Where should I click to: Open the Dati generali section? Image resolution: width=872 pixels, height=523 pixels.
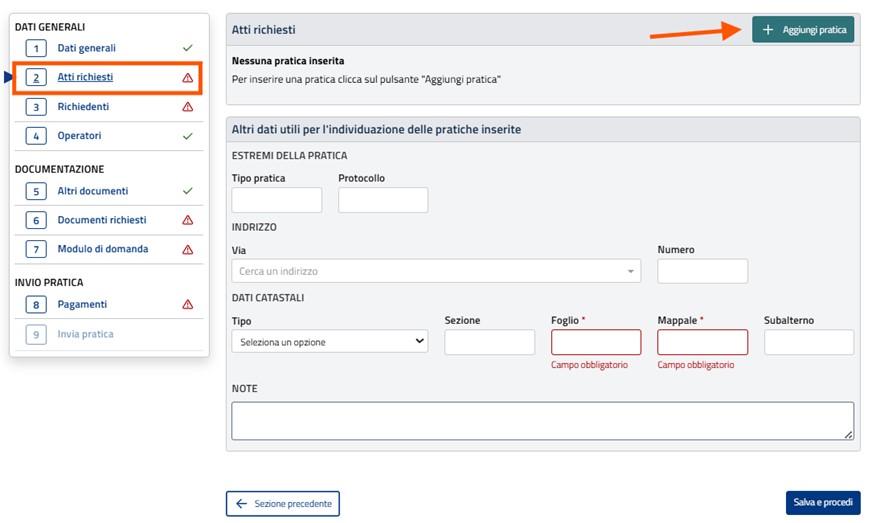tap(86, 48)
